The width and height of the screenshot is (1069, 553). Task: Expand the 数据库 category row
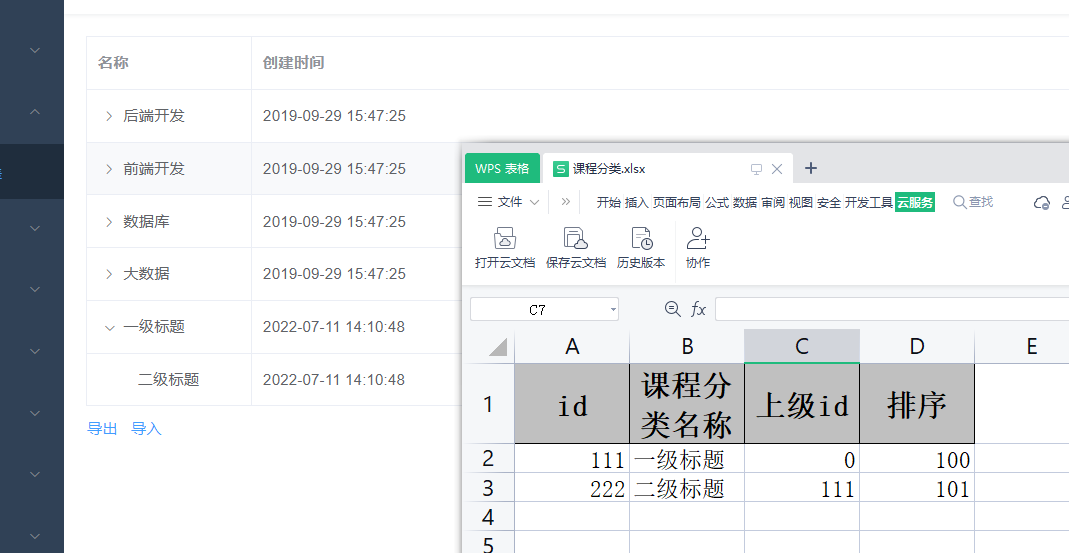[109, 222]
